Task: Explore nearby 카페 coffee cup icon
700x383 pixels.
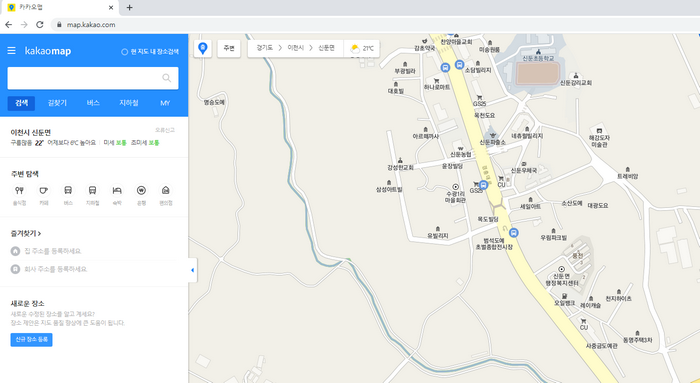Action: click(43, 191)
